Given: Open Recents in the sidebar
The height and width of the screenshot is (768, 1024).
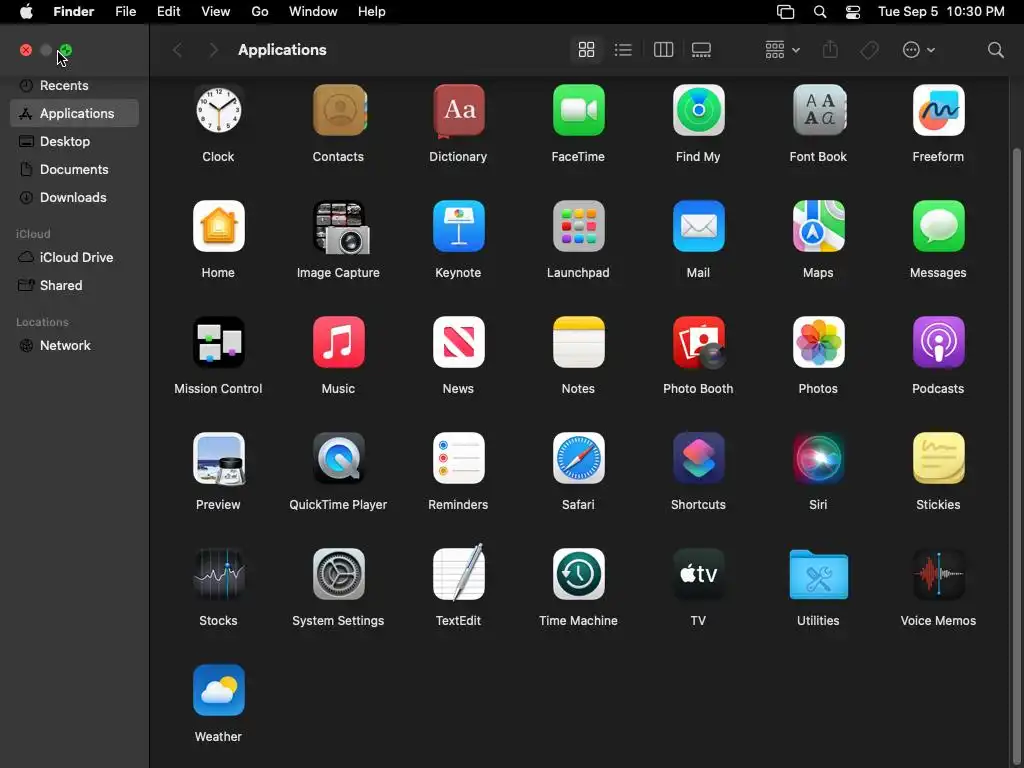Looking at the screenshot, I should 74,86.
